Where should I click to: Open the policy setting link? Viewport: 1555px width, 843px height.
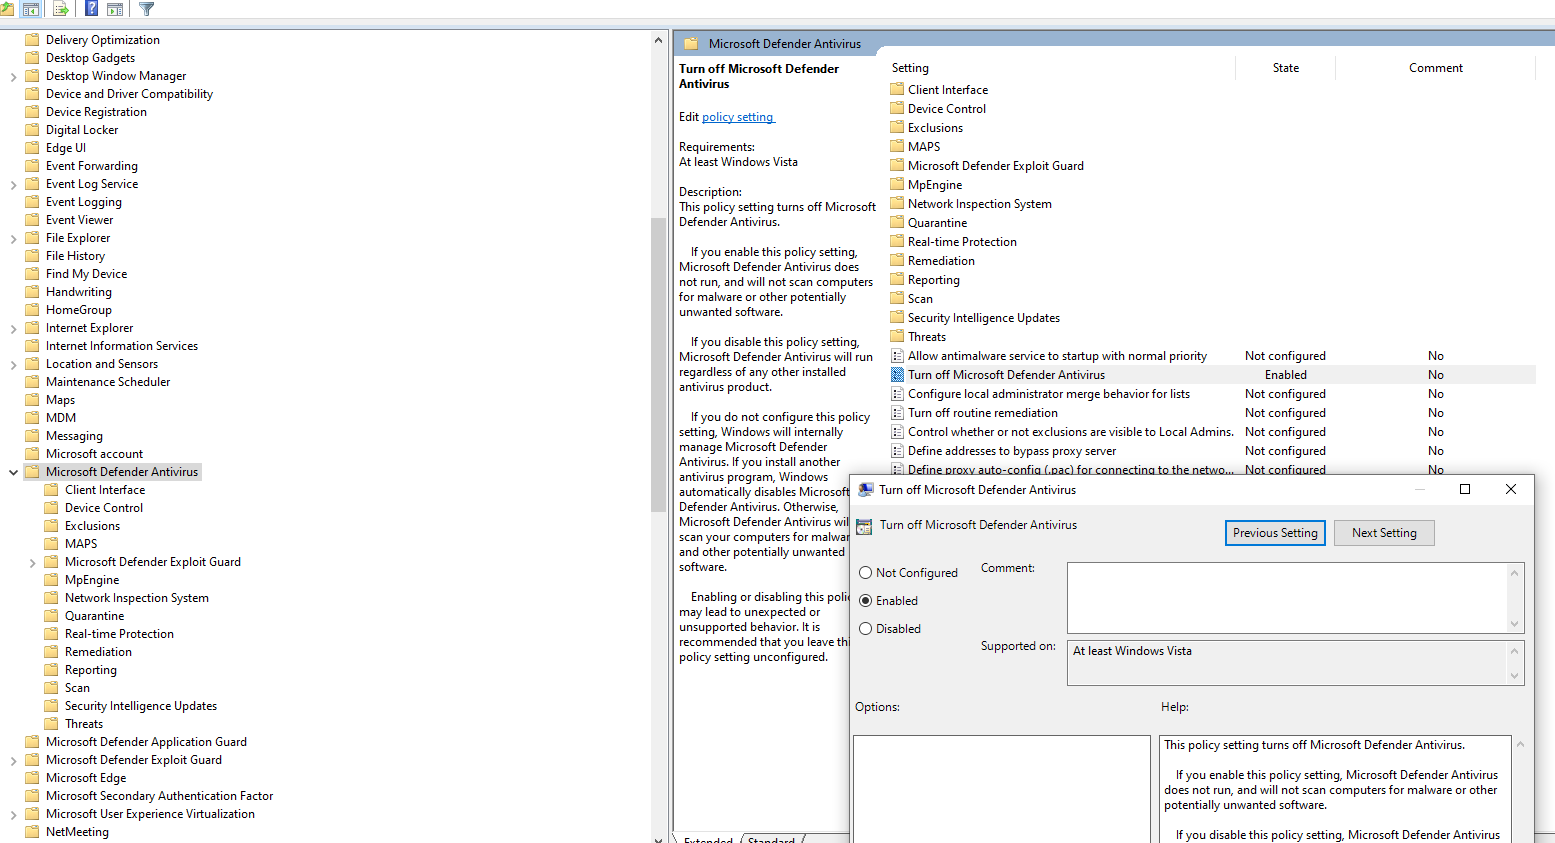point(738,117)
